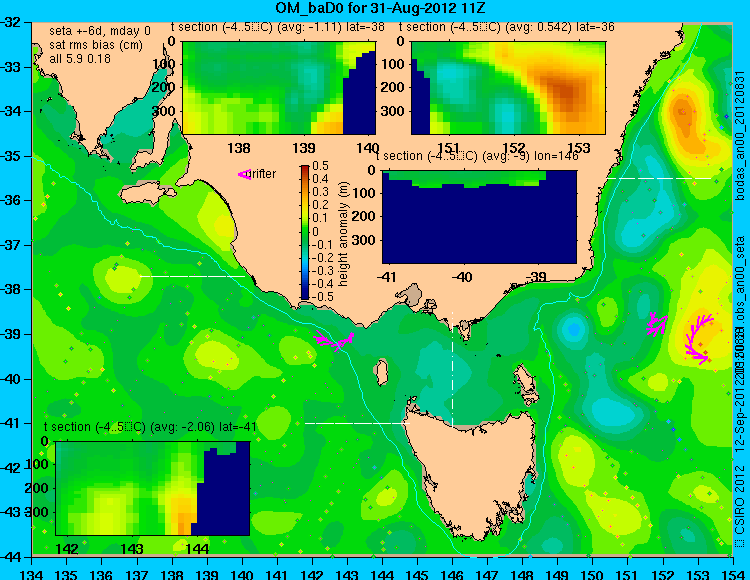Click the bottom longitude axis tick '154'
The width and height of the screenshot is (750, 580).
tap(732, 574)
